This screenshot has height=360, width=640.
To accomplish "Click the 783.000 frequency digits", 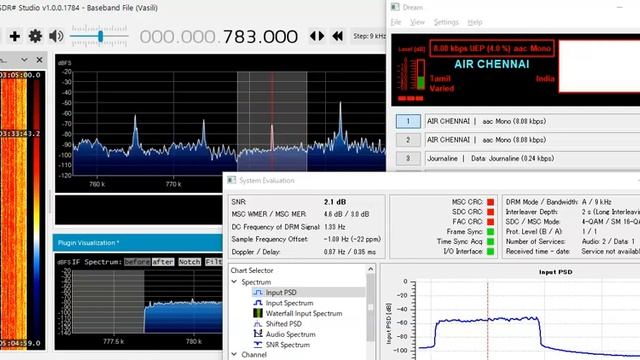I will point(260,37).
